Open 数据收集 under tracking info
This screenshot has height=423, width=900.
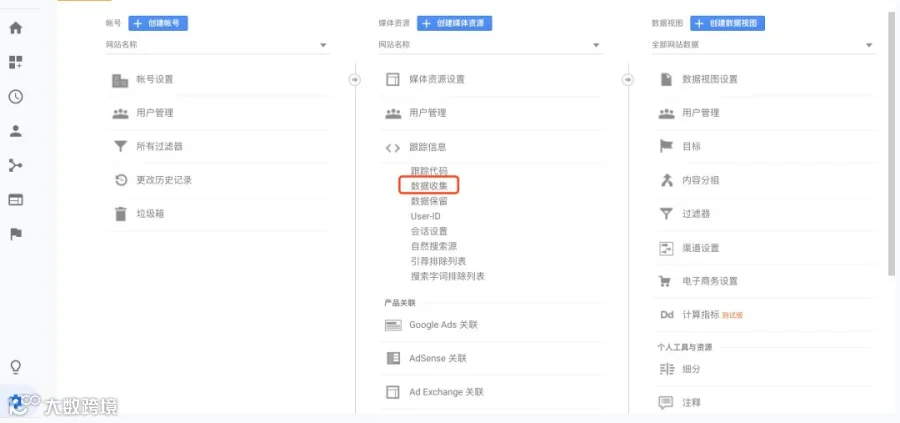click(429, 186)
